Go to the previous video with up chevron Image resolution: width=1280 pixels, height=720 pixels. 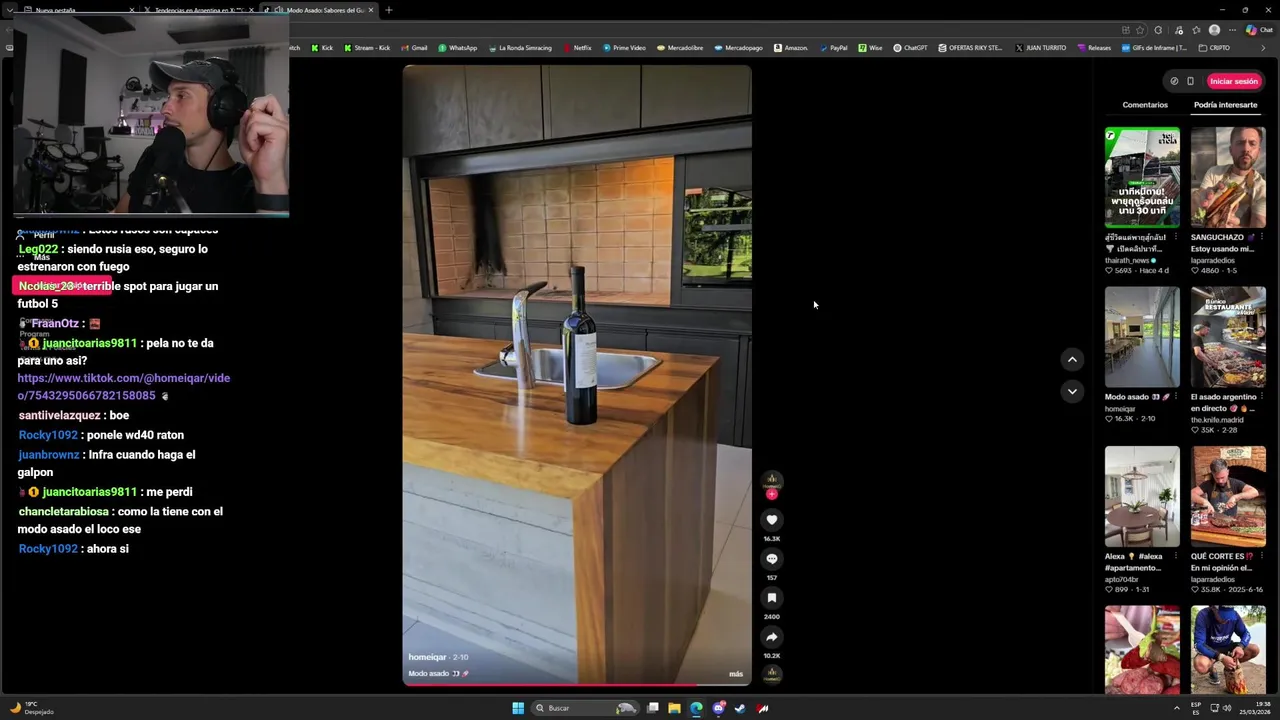(1072, 359)
